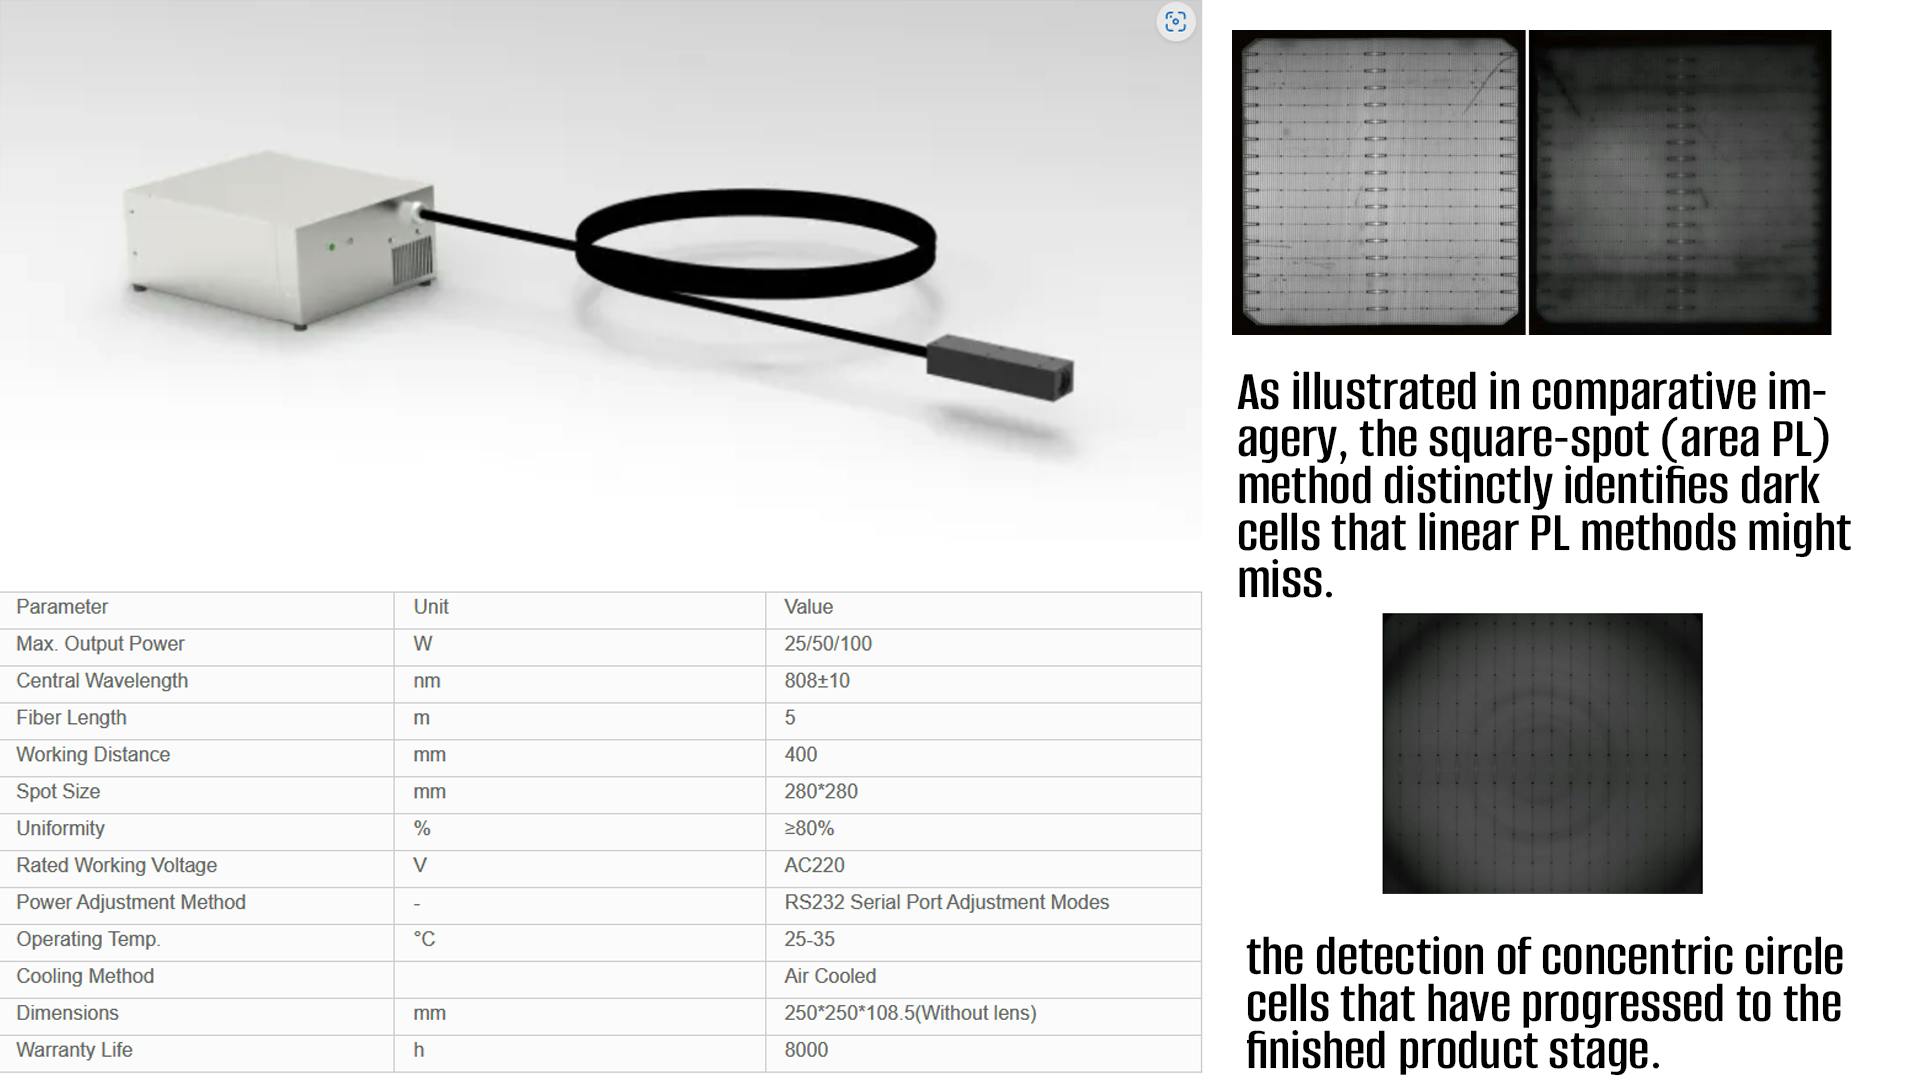Click the Value column header
The height and width of the screenshot is (1080, 1920).
pyautogui.click(x=808, y=607)
